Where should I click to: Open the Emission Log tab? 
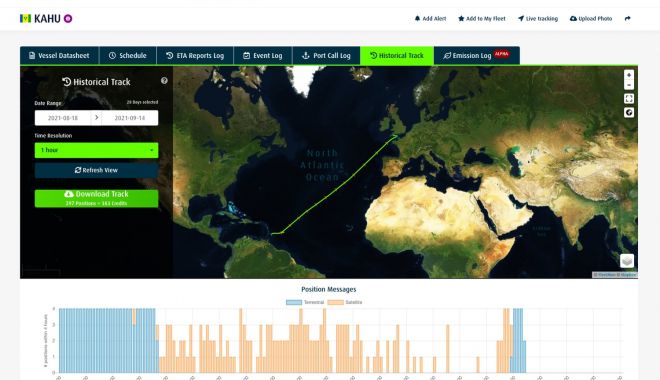coord(476,56)
